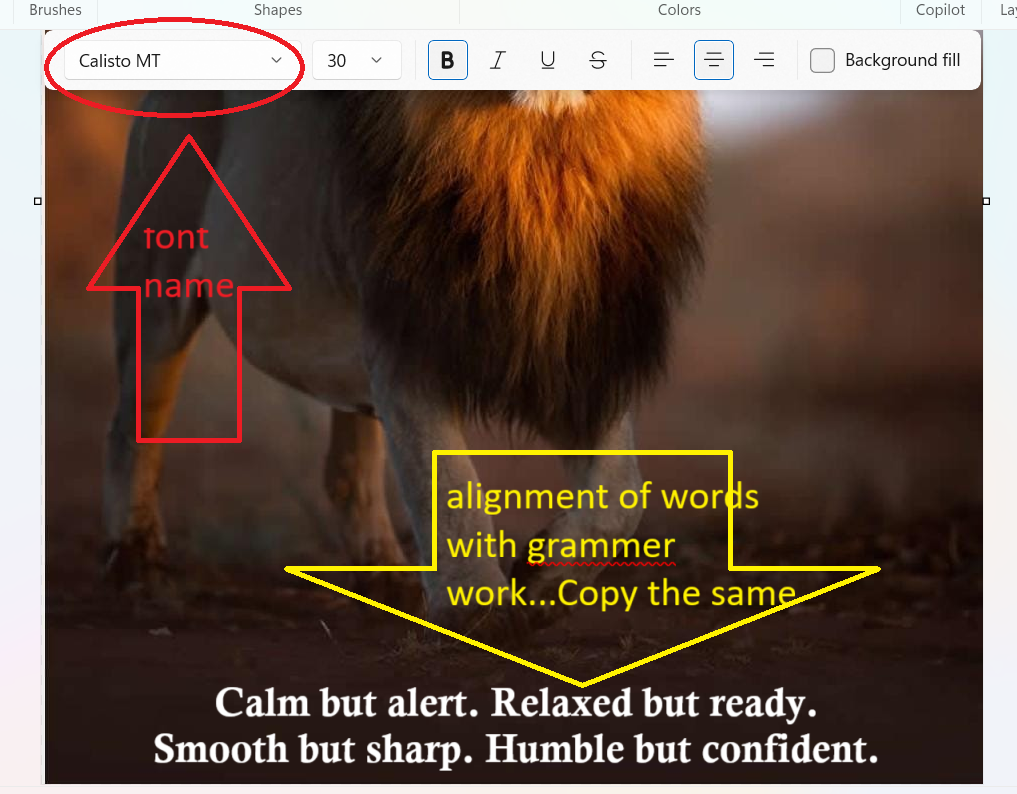1017x794 pixels.
Task: Click the left text box resize handle
Action: coord(38,201)
